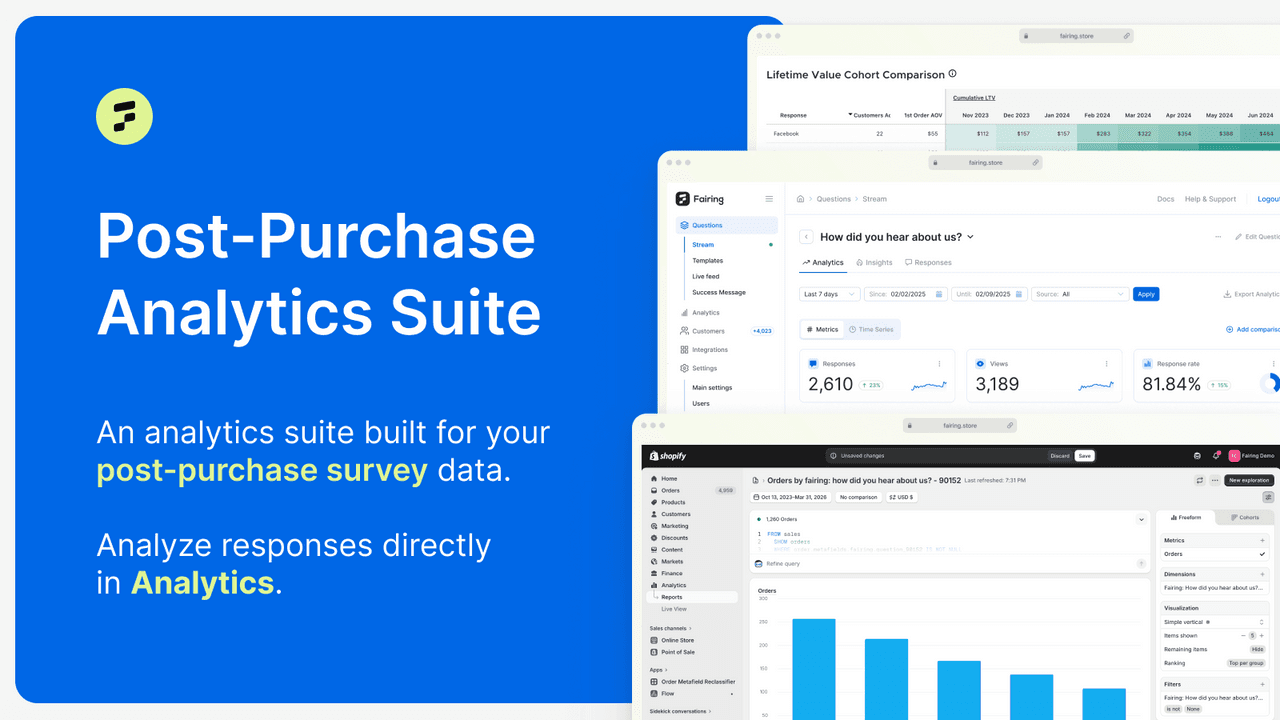Open the Oct 13, 2023–Mar 31, 2026 date picker
The image size is (1280, 720).
pos(792,497)
